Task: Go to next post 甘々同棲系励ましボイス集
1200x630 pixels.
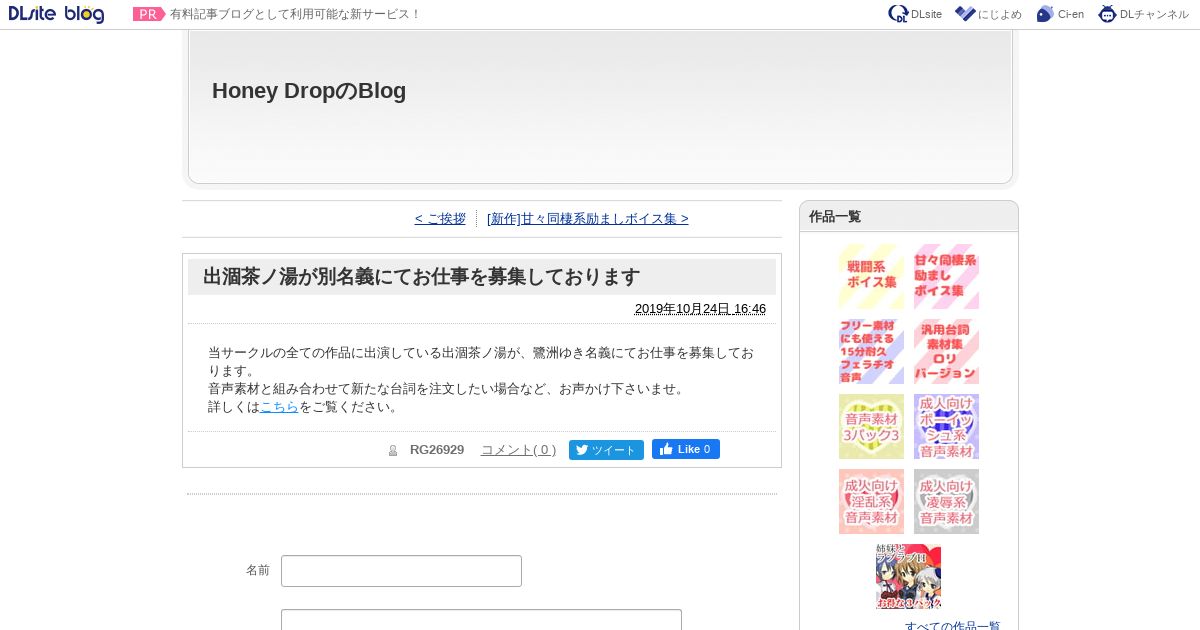Action: [588, 219]
